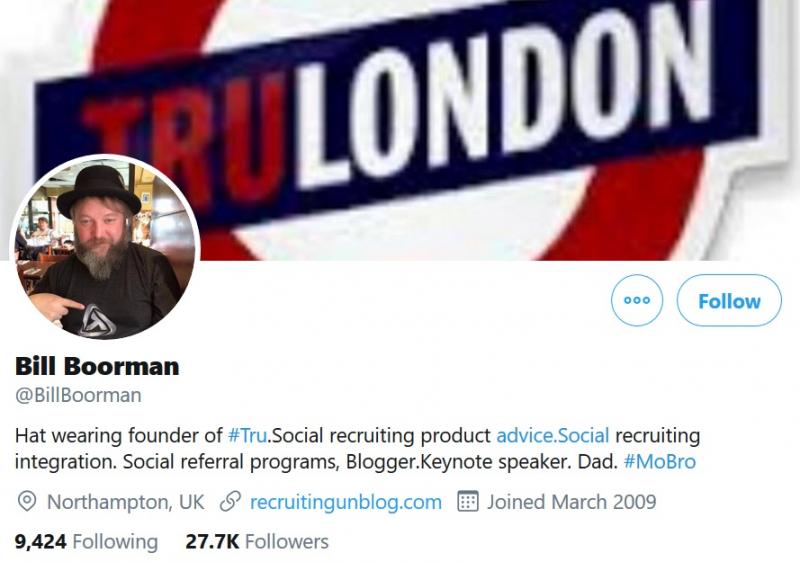Open Bill Boorman's profile picture

tap(105, 247)
